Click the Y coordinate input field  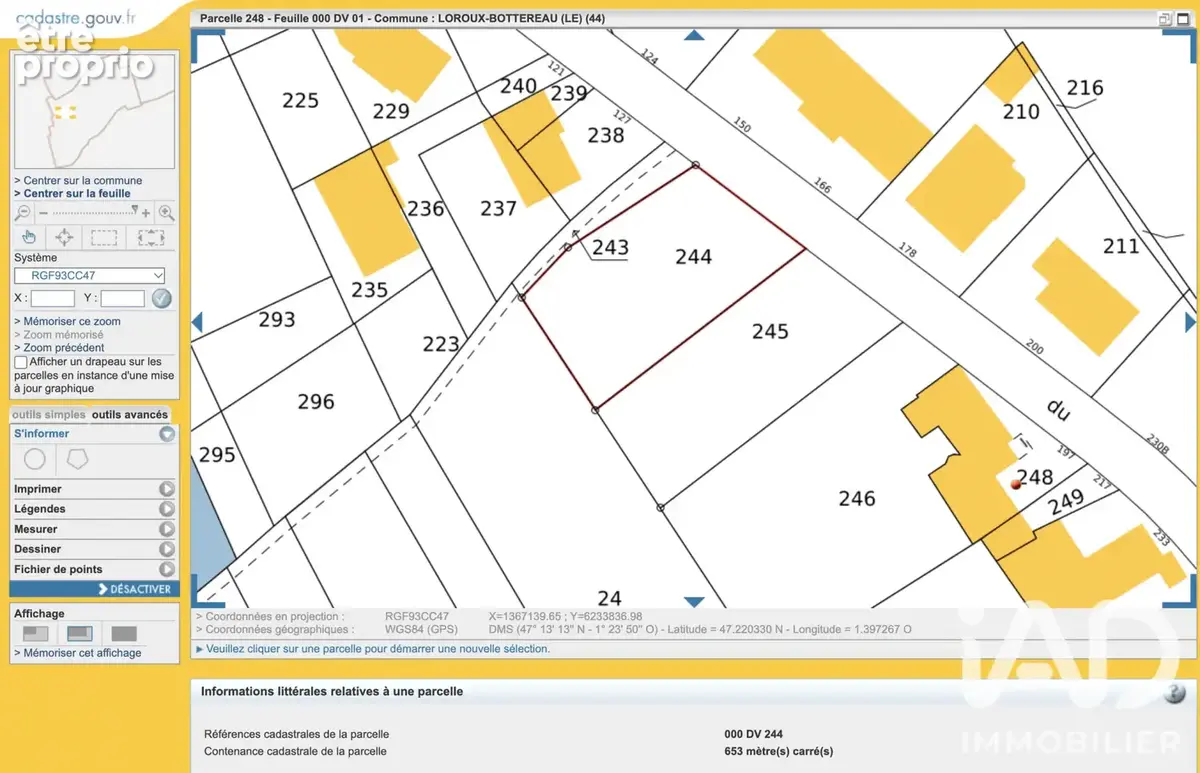[x=123, y=298]
